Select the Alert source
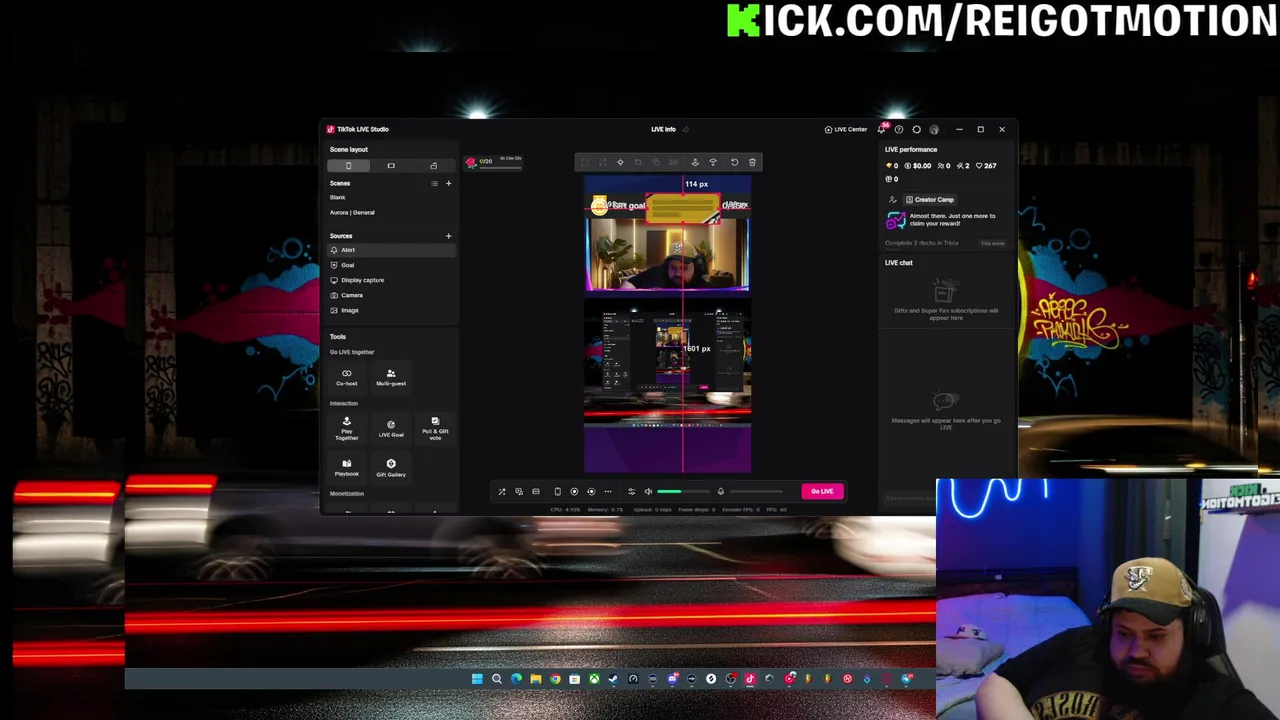The width and height of the screenshot is (1280, 720). [x=390, y=250]
